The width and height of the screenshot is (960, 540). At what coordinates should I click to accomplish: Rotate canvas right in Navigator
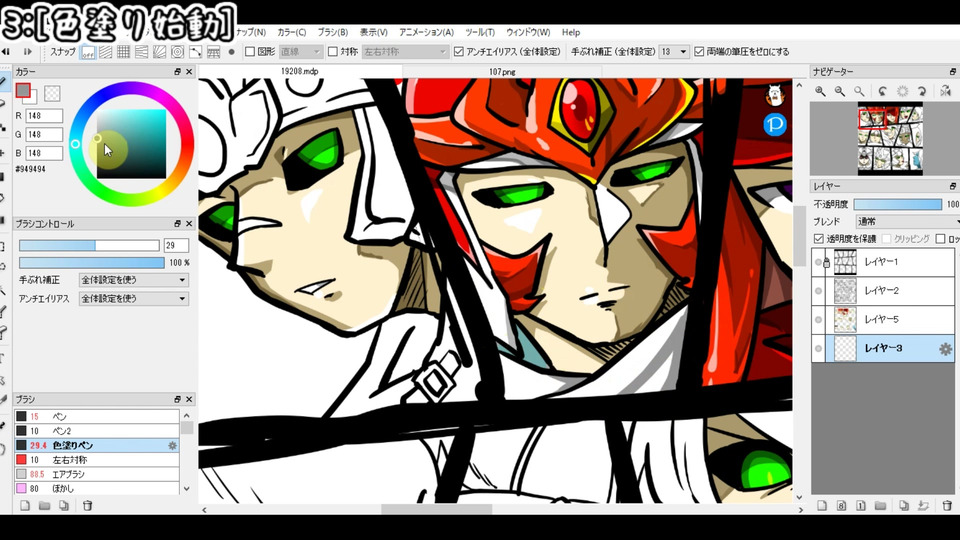tap(922, 91)
